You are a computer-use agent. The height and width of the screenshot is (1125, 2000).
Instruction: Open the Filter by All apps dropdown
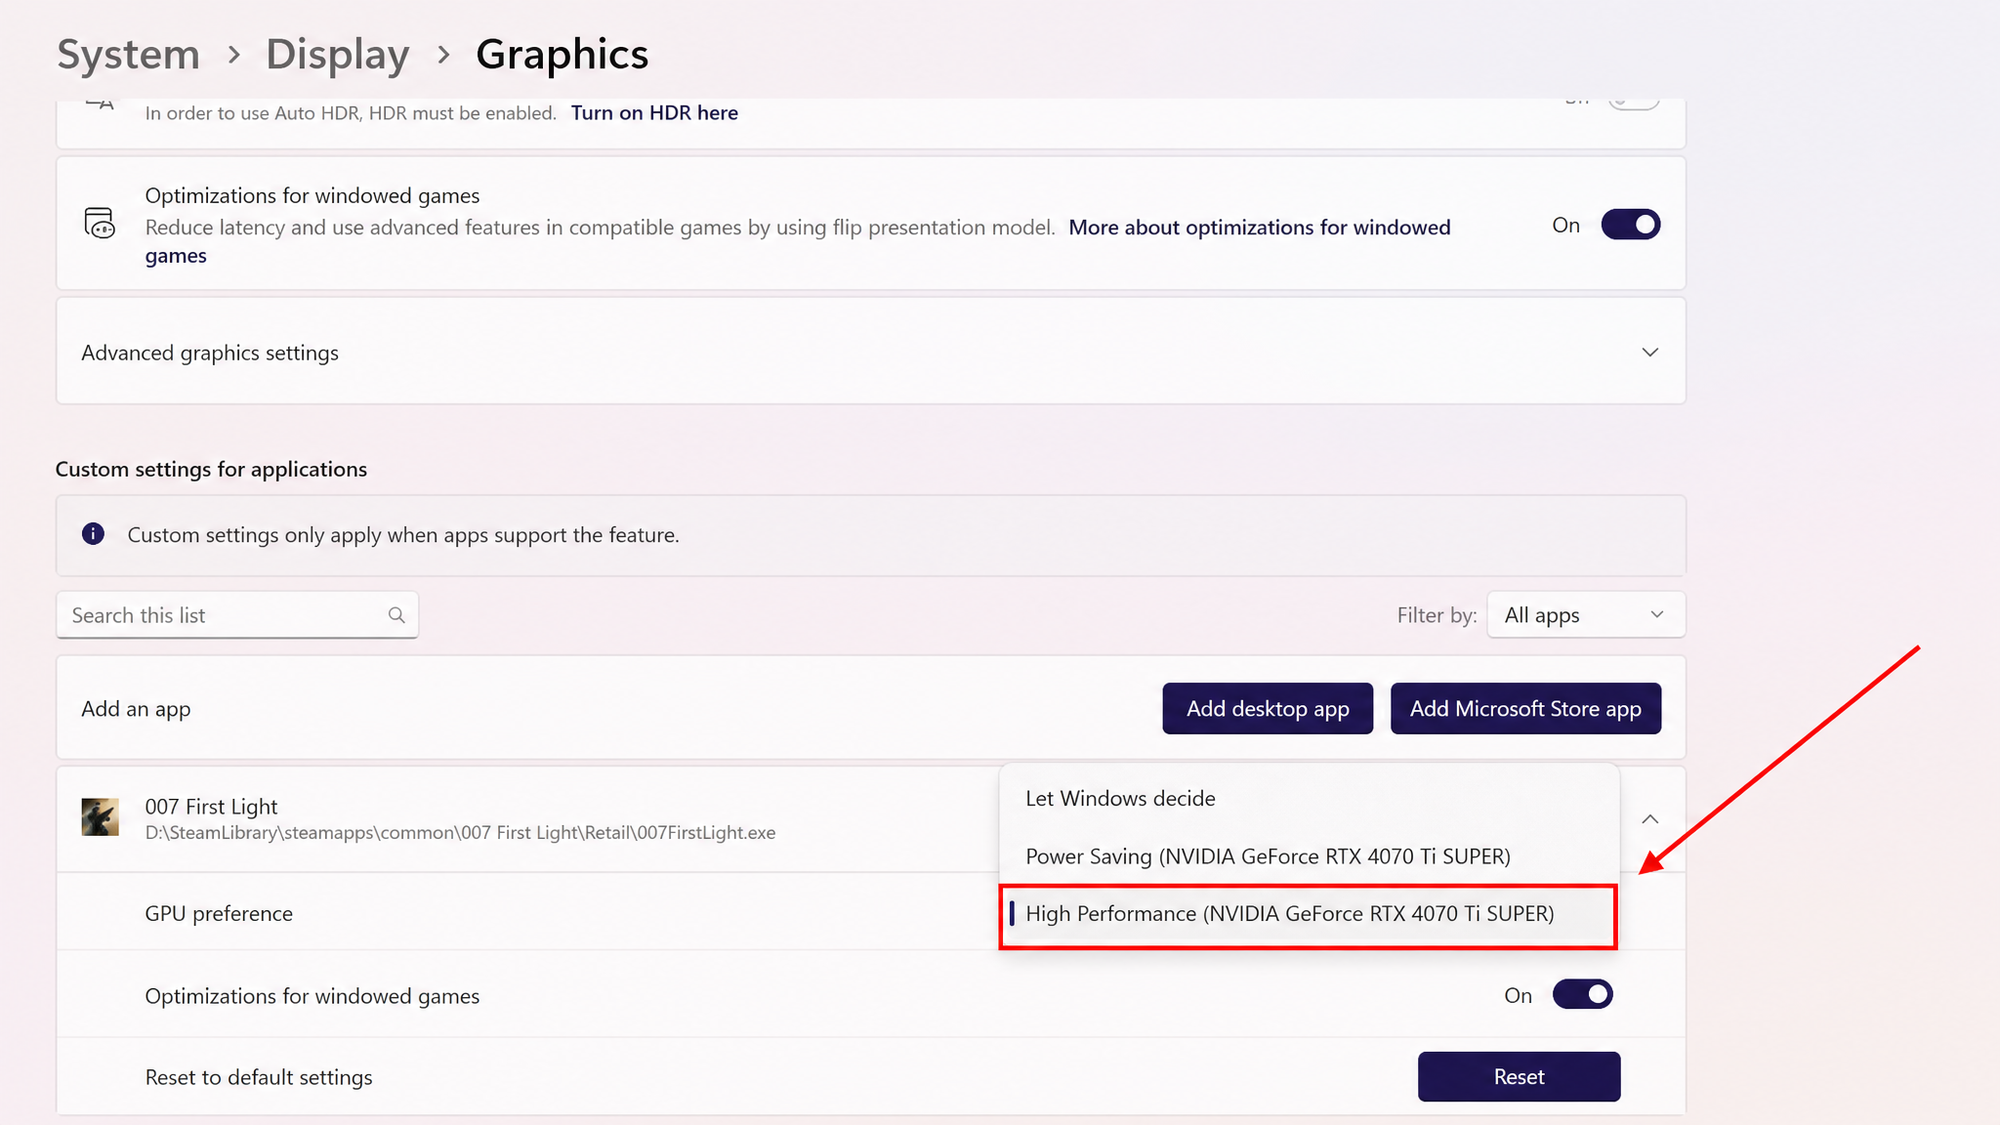[1586, 615]
